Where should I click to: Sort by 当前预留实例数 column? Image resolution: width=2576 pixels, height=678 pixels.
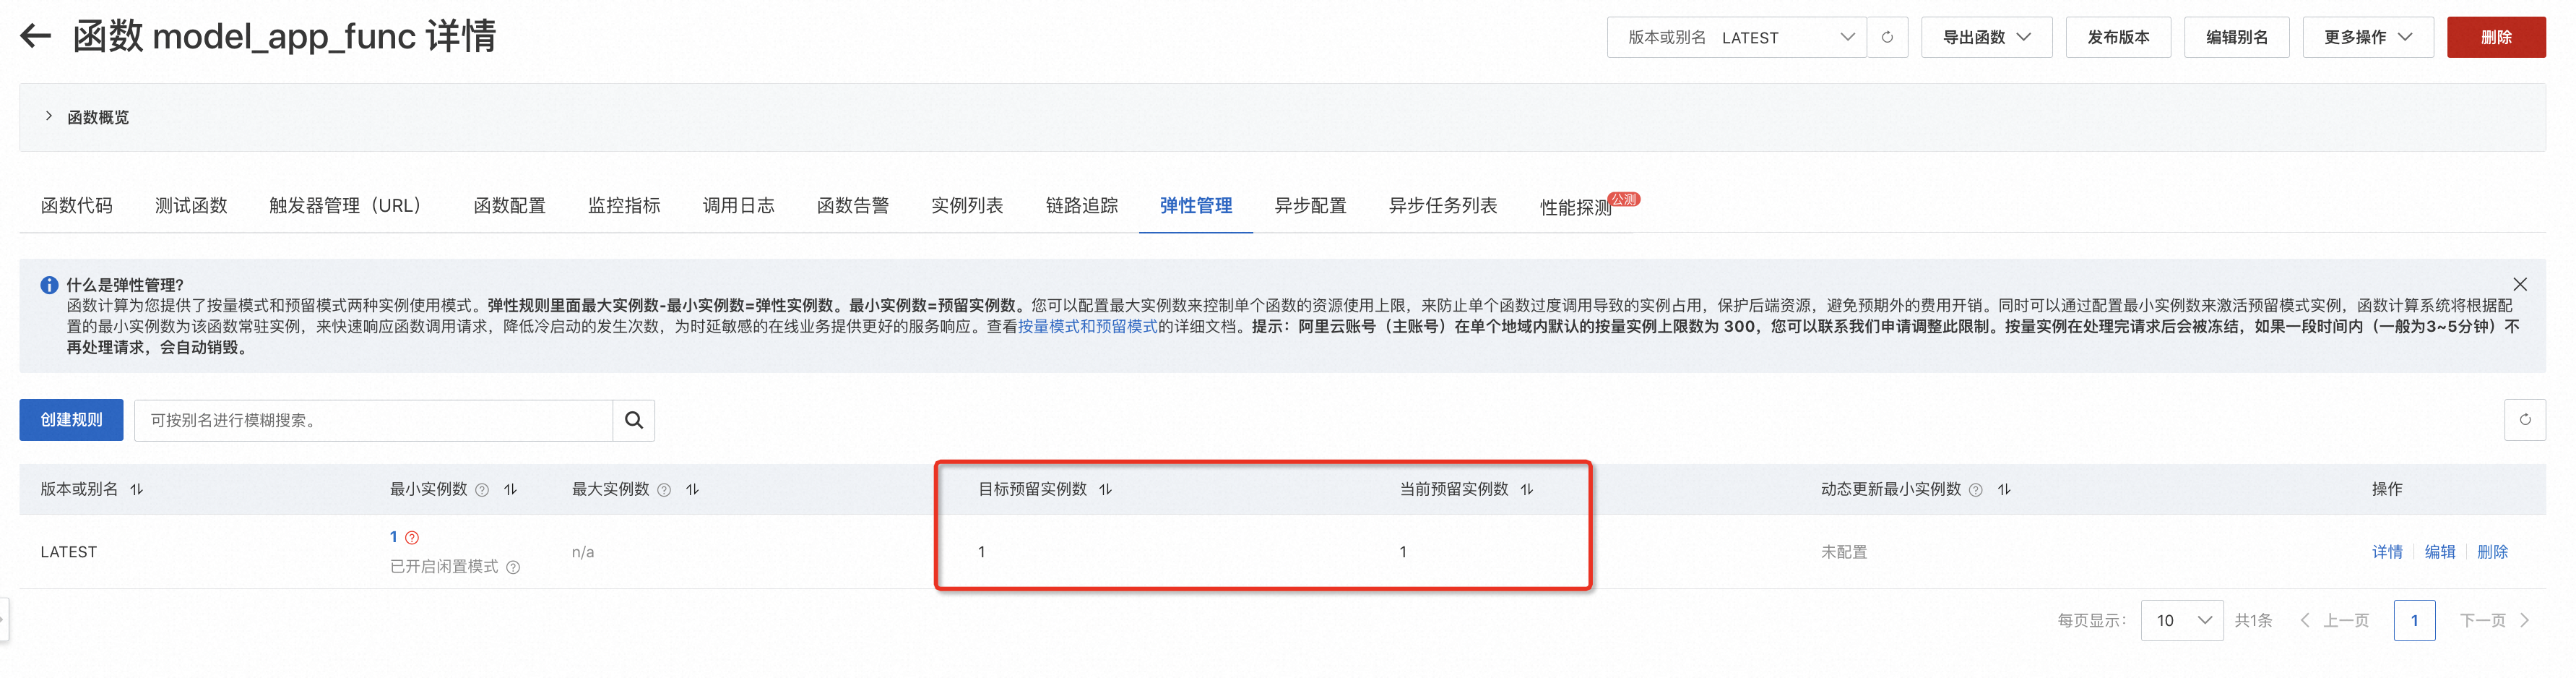(x=1527, y=489)
